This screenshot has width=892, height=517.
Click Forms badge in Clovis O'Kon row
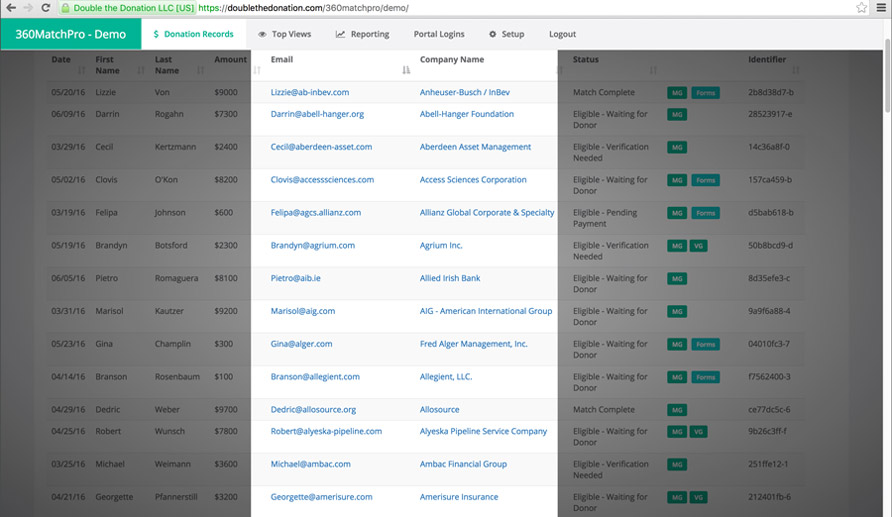pos(705,180)
